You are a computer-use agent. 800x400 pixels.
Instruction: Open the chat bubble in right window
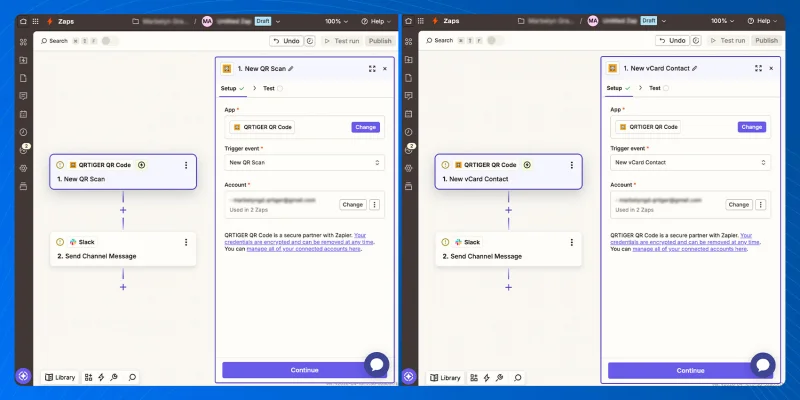tap(763, 365)
